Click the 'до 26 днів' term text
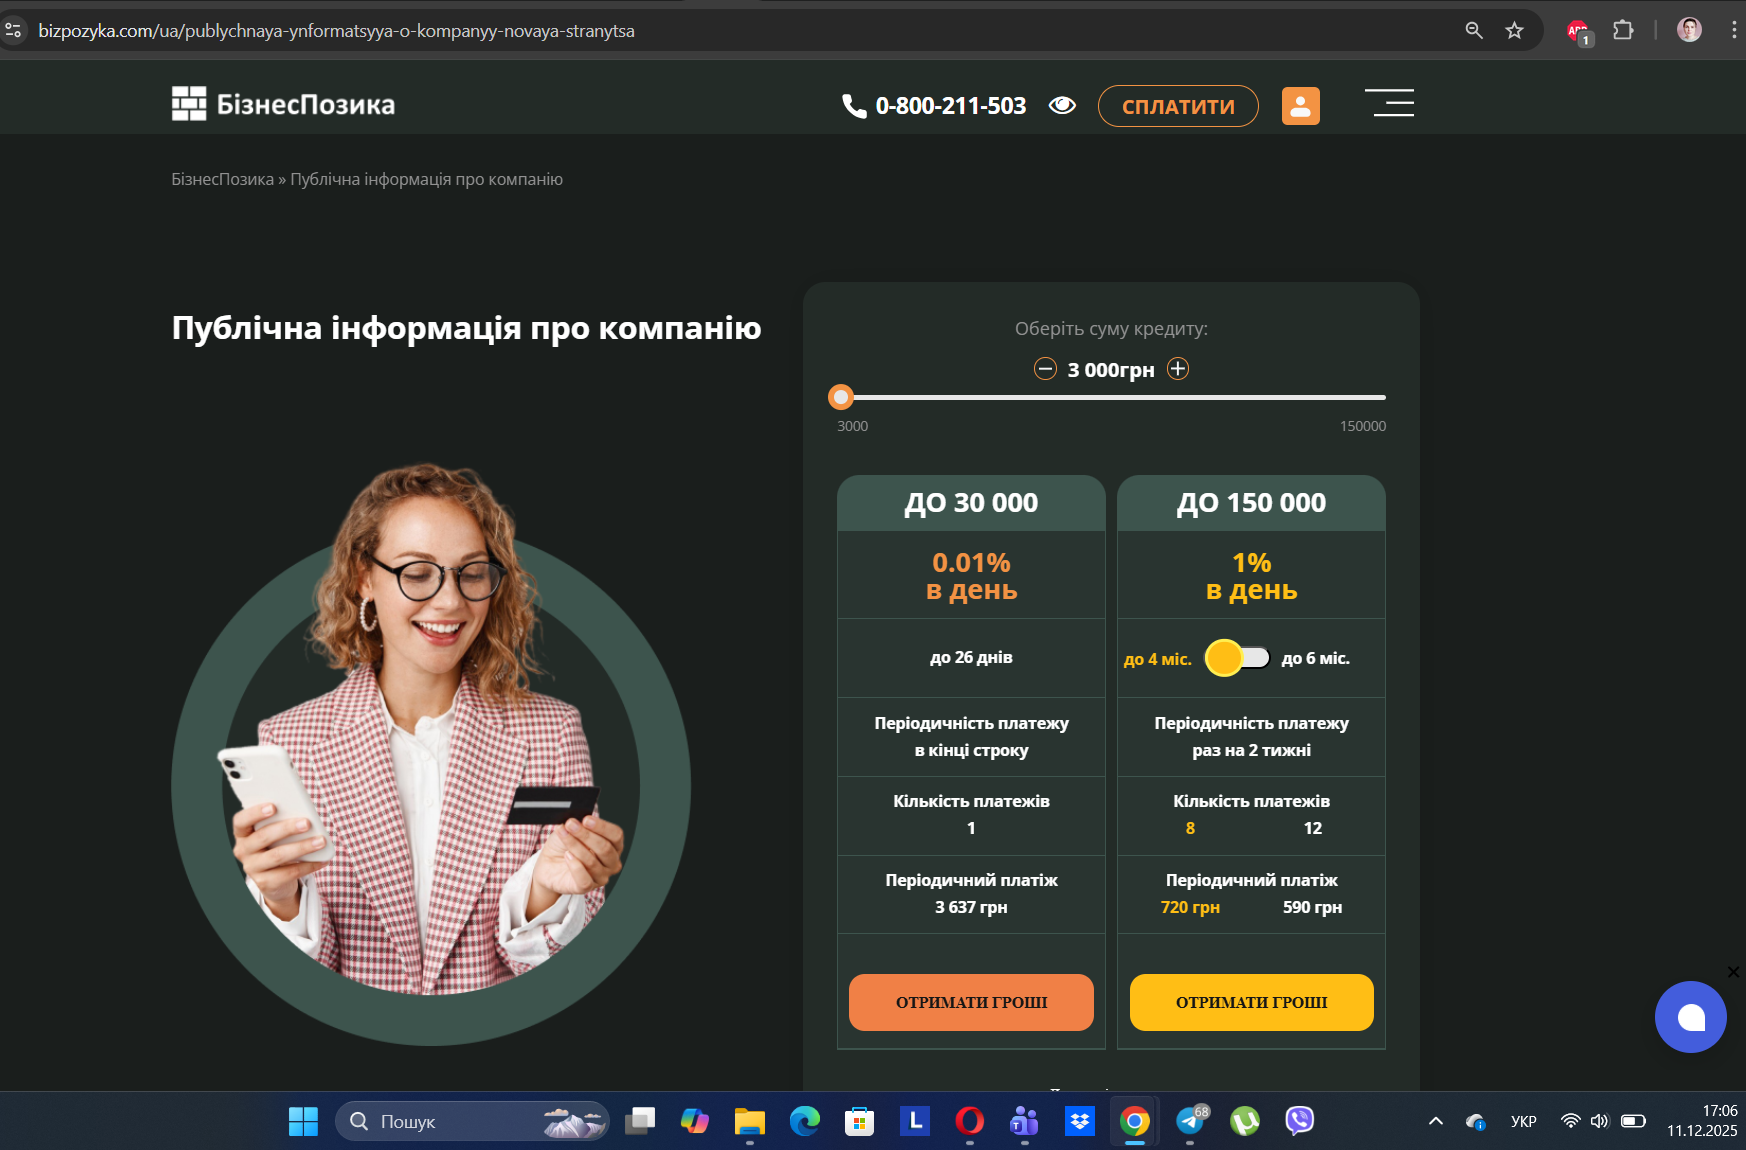 click(x=971, y=657)
